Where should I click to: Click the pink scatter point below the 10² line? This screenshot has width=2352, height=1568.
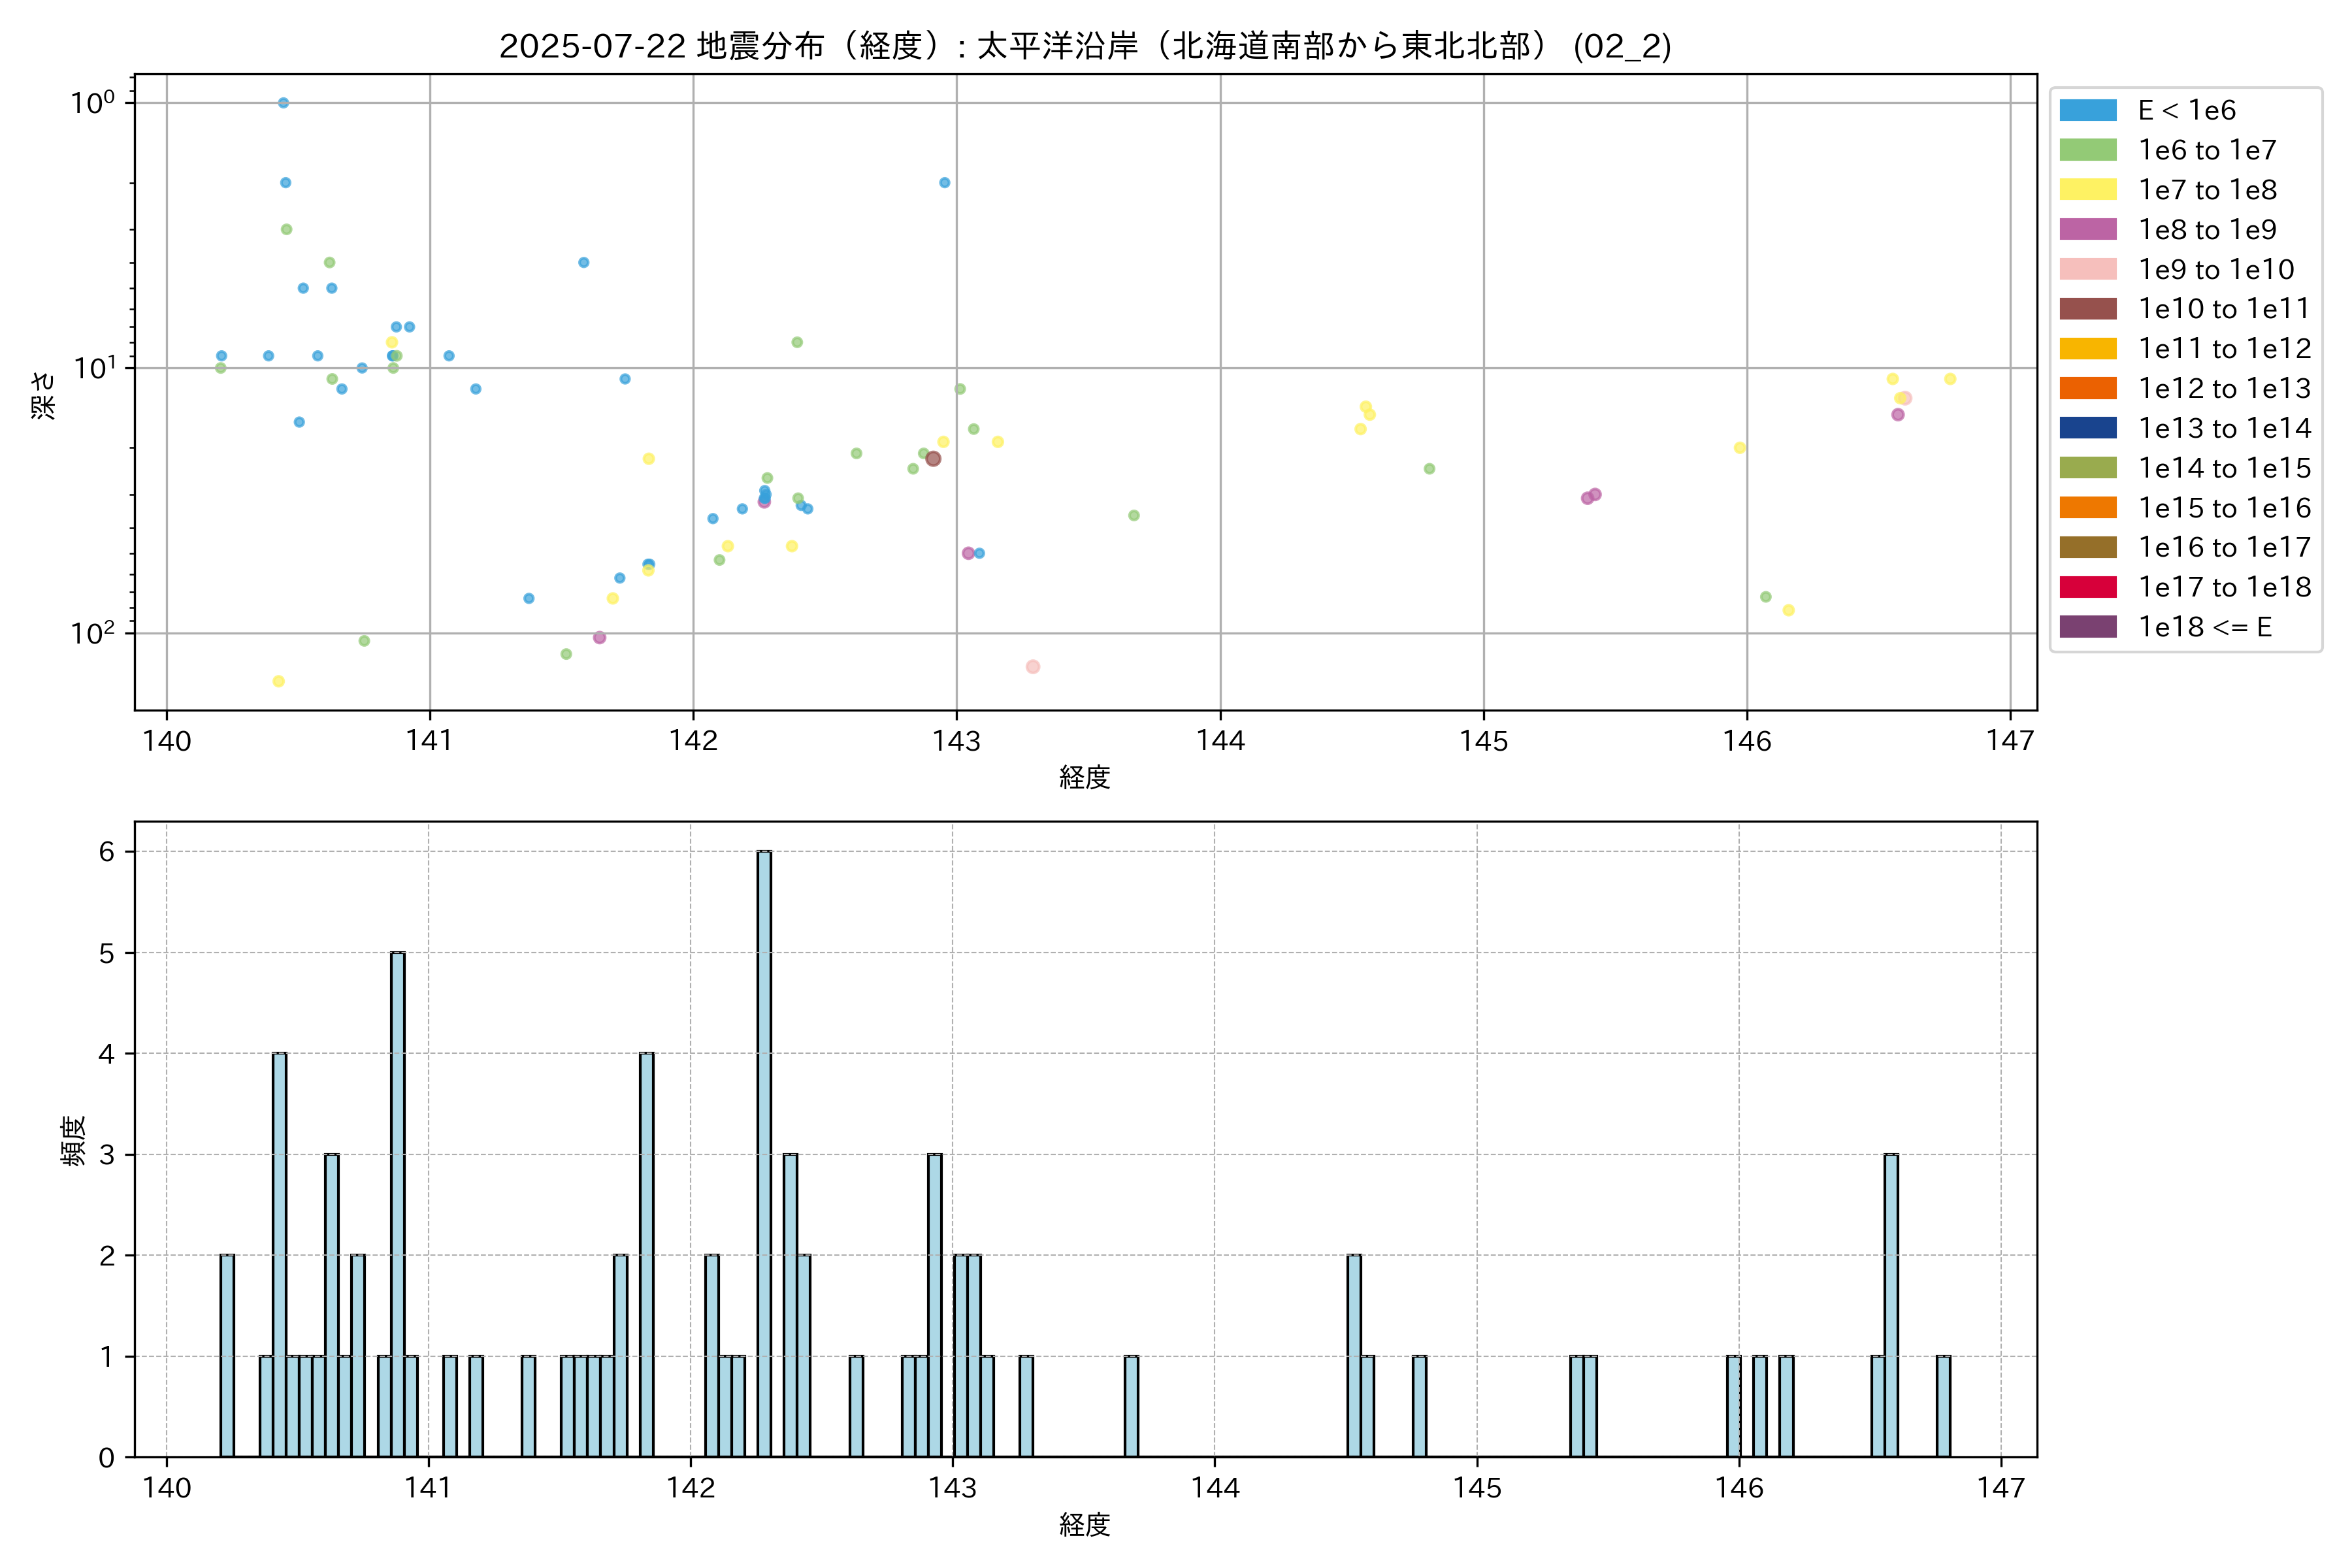[1033, 667]
